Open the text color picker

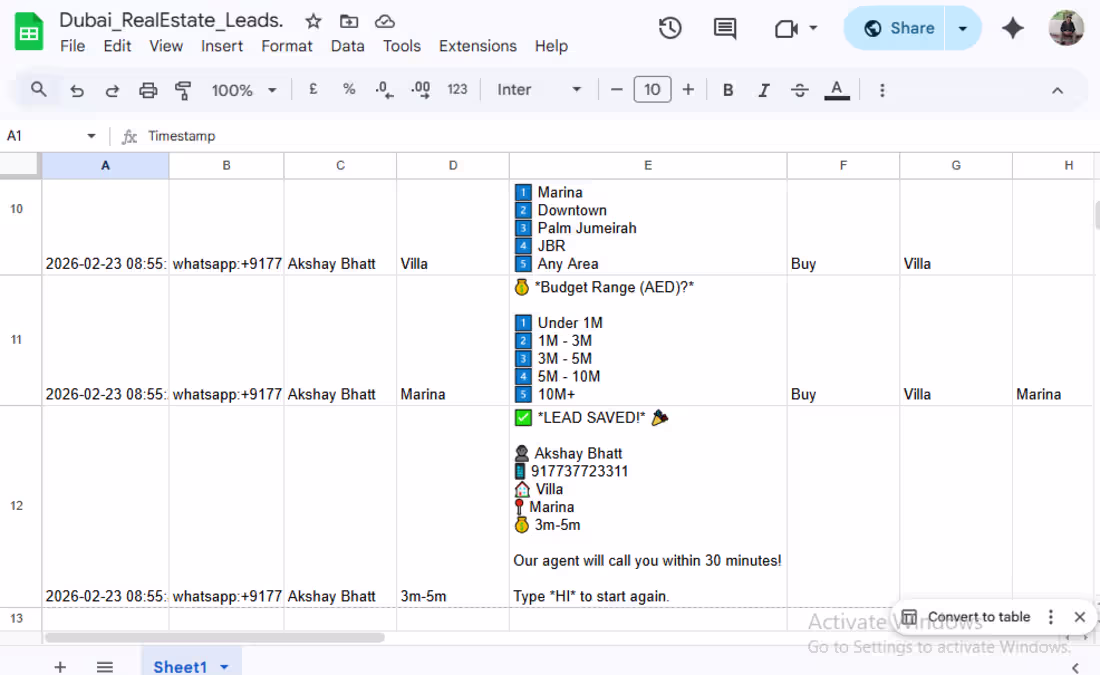pos(836,90)
